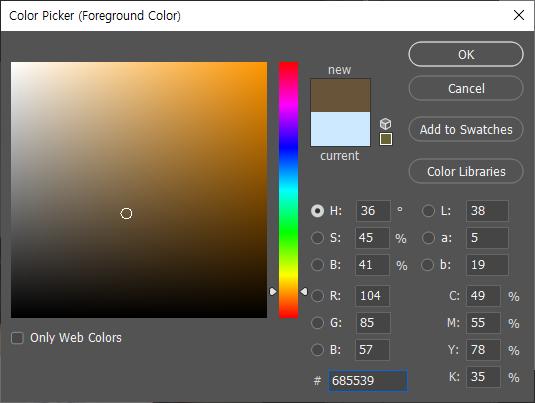Click the right hue slider arrow handle
Screen dimensions: 535x403
coord(304,291)
